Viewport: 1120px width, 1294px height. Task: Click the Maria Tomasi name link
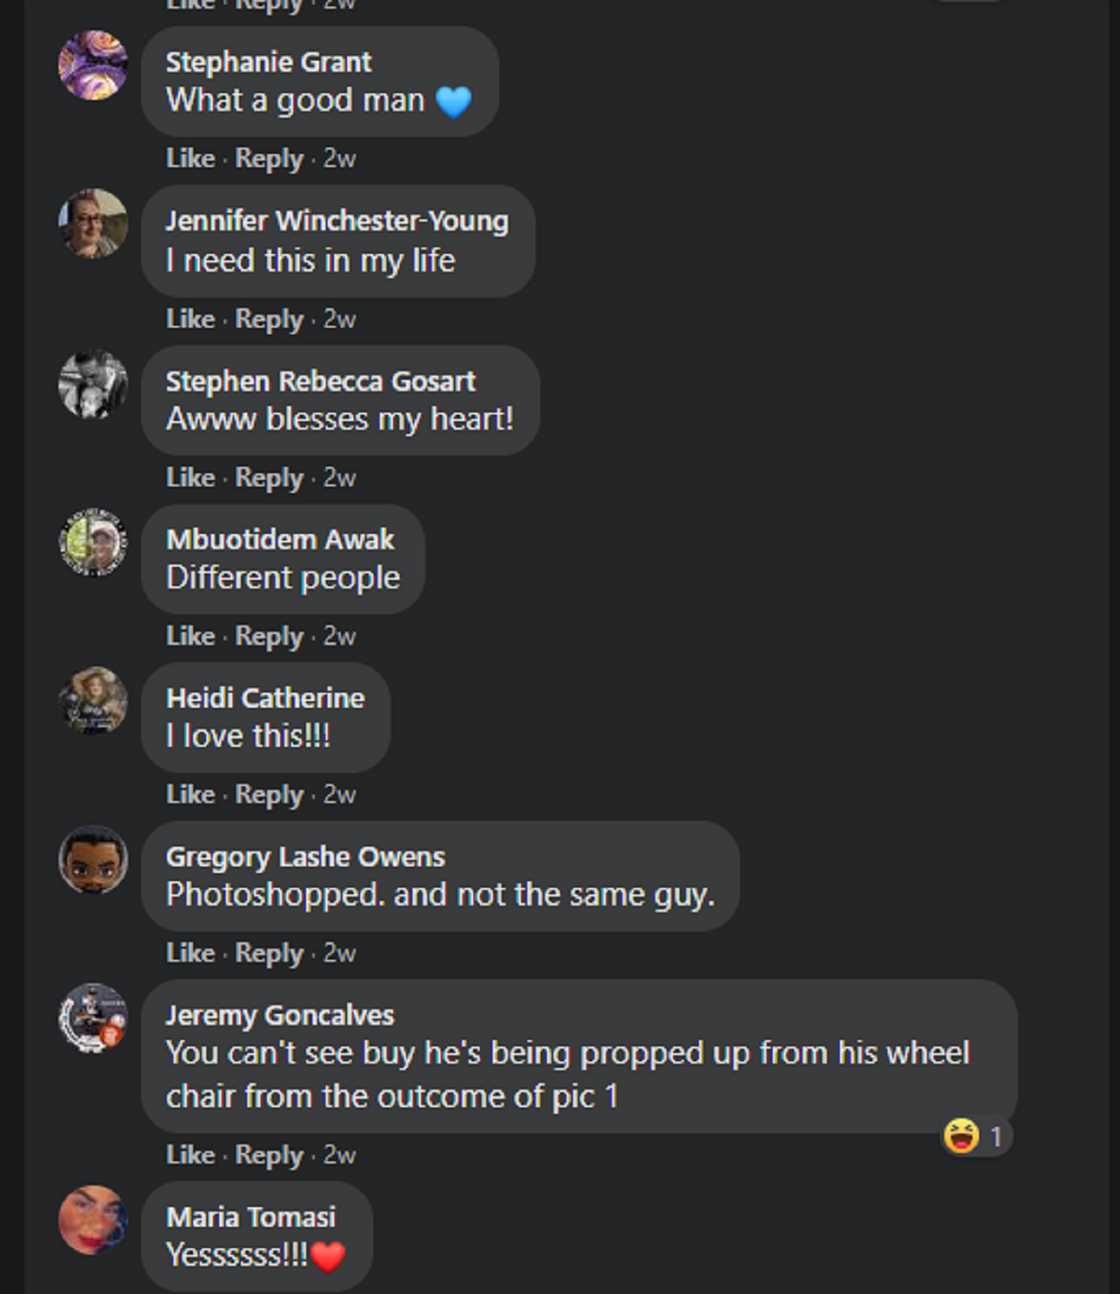point(251,1217)
